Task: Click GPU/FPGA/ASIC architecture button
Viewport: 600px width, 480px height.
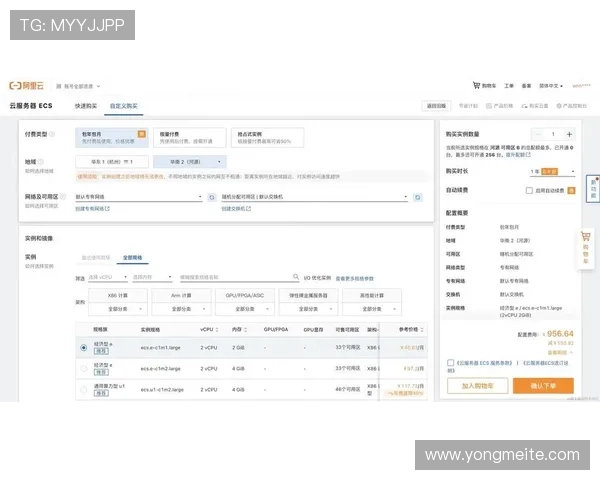Action: coord(245,296)
